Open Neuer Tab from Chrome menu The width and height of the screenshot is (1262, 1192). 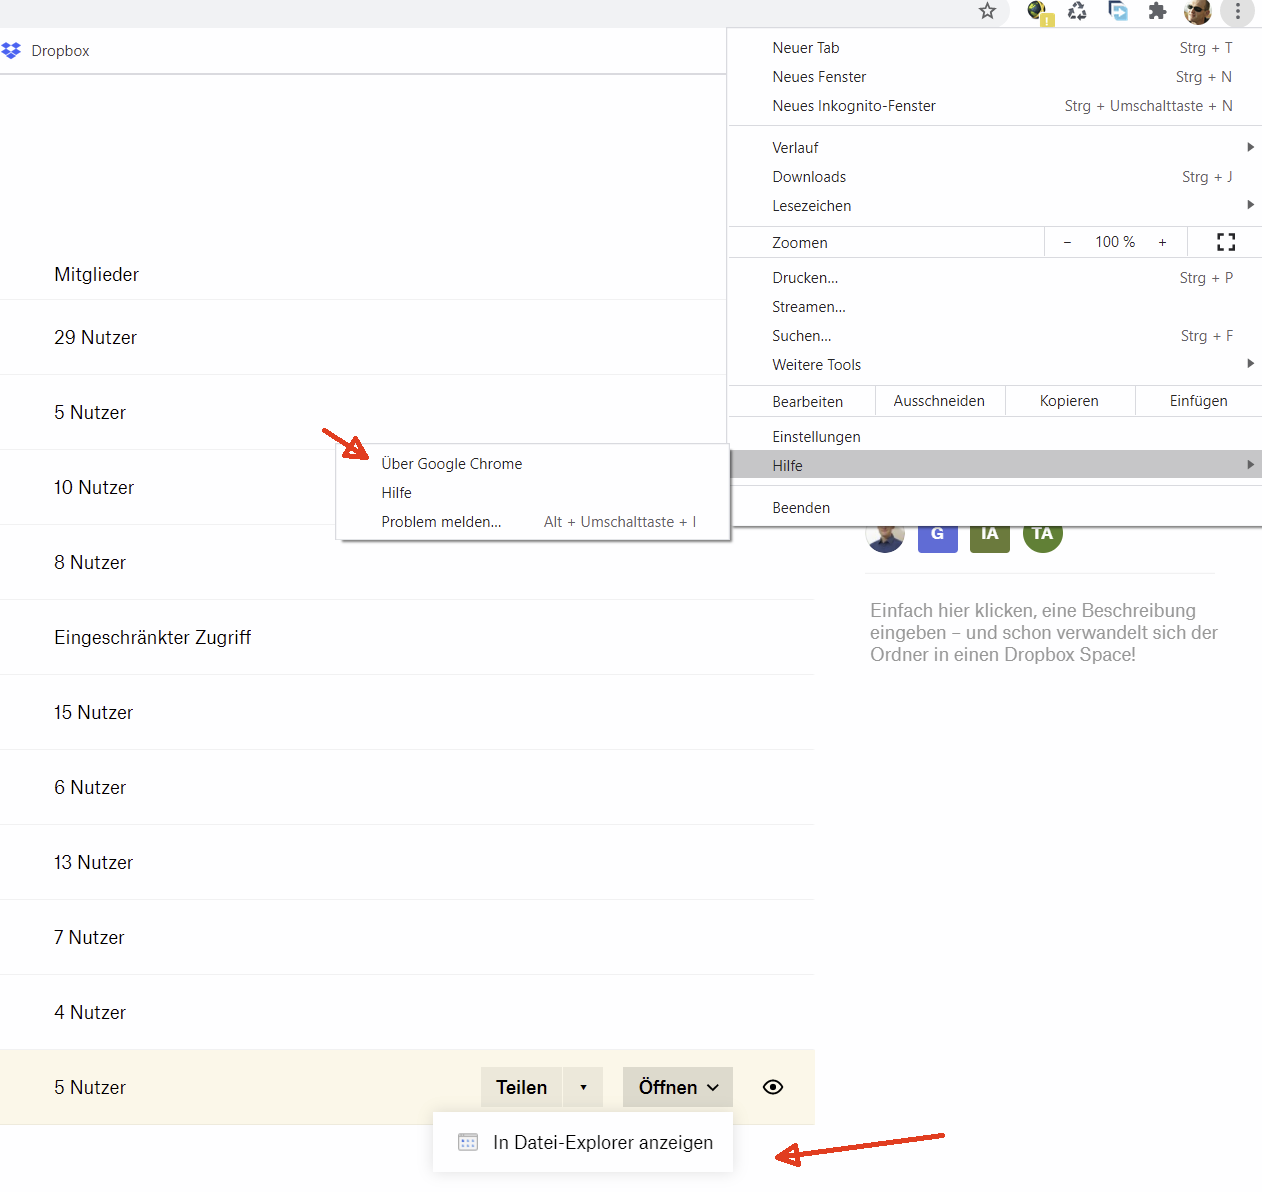[x=995, y=48]
